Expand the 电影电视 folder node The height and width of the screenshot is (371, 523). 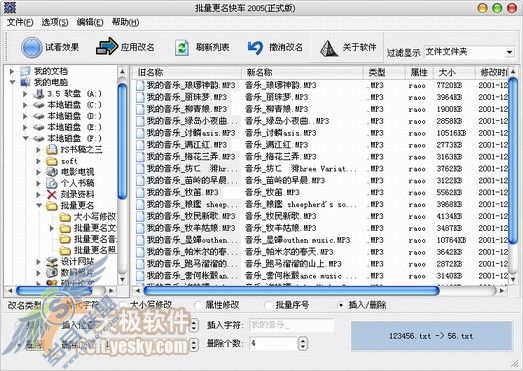click(x=38, y=172)
